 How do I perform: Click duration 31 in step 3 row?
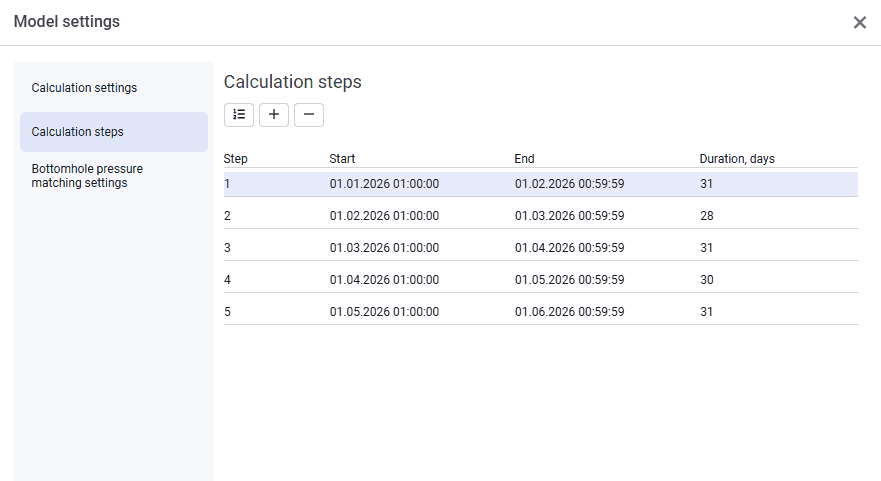(x=707, y=248)
